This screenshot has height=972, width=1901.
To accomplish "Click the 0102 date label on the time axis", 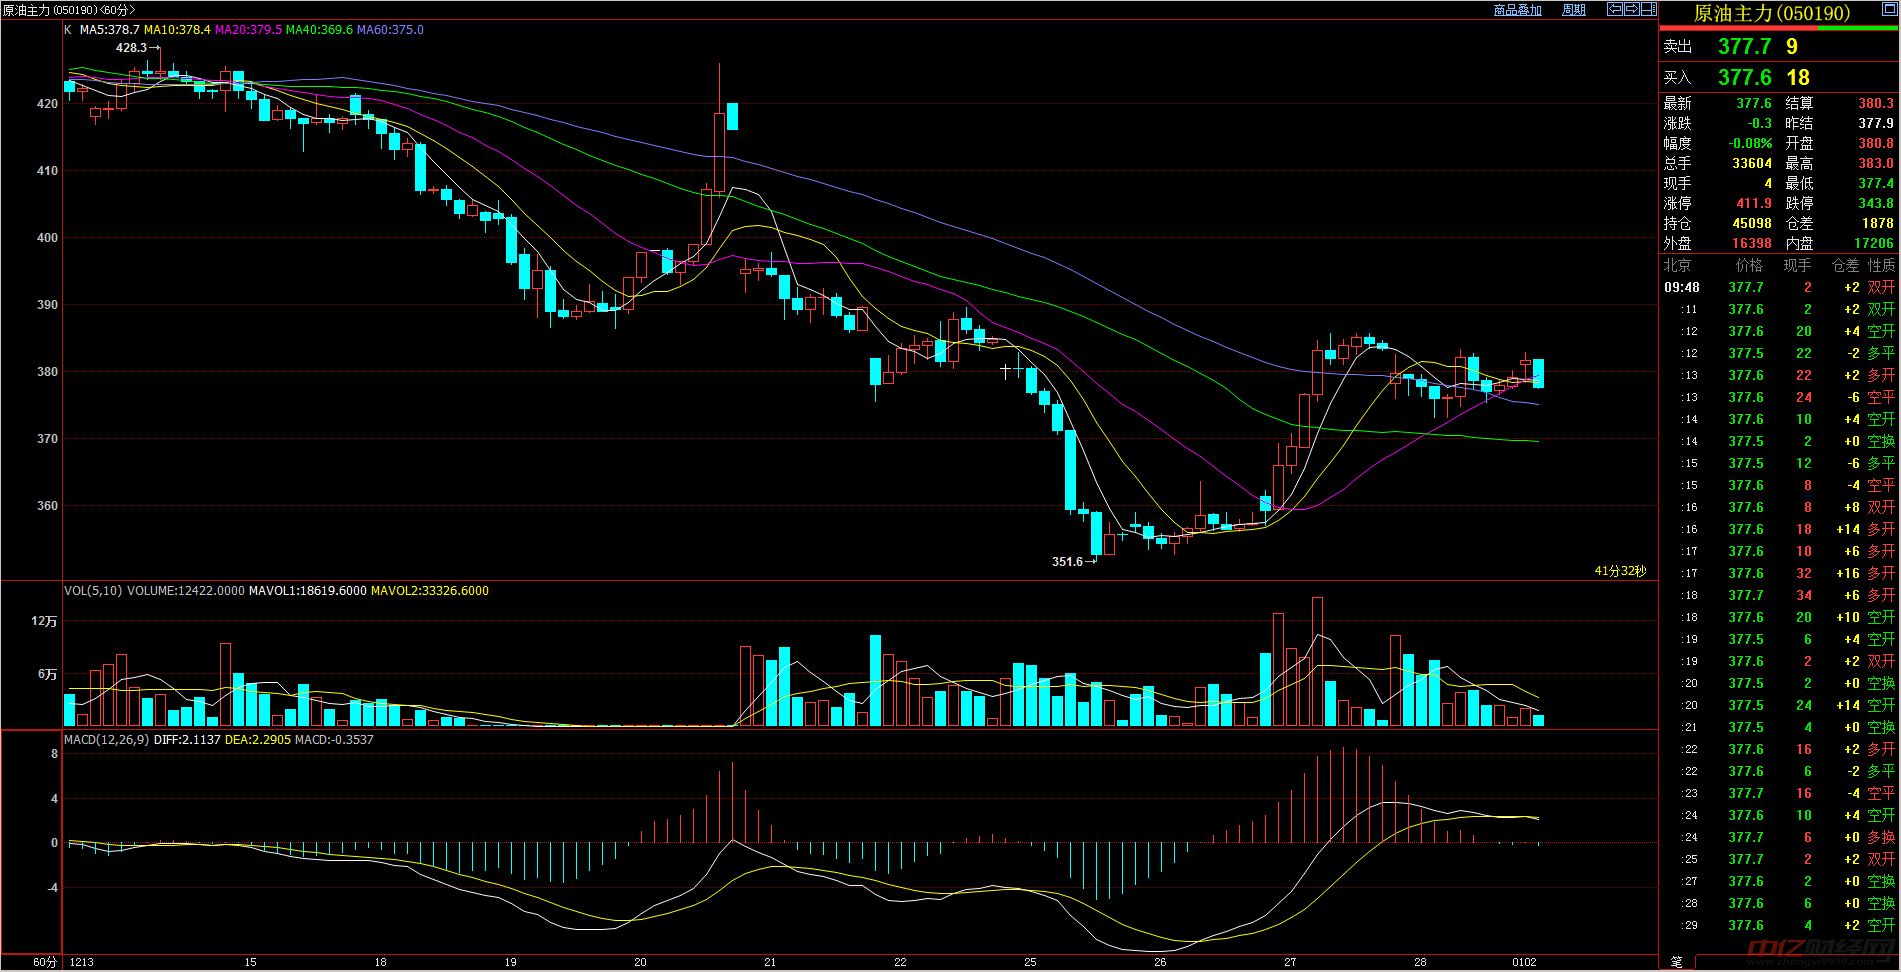I will click(x=1524, y=962).
